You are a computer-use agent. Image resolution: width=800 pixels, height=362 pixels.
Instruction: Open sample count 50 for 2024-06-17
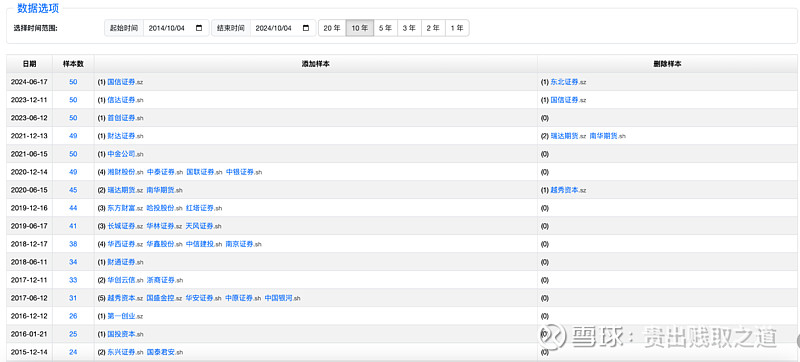[73, 82]
